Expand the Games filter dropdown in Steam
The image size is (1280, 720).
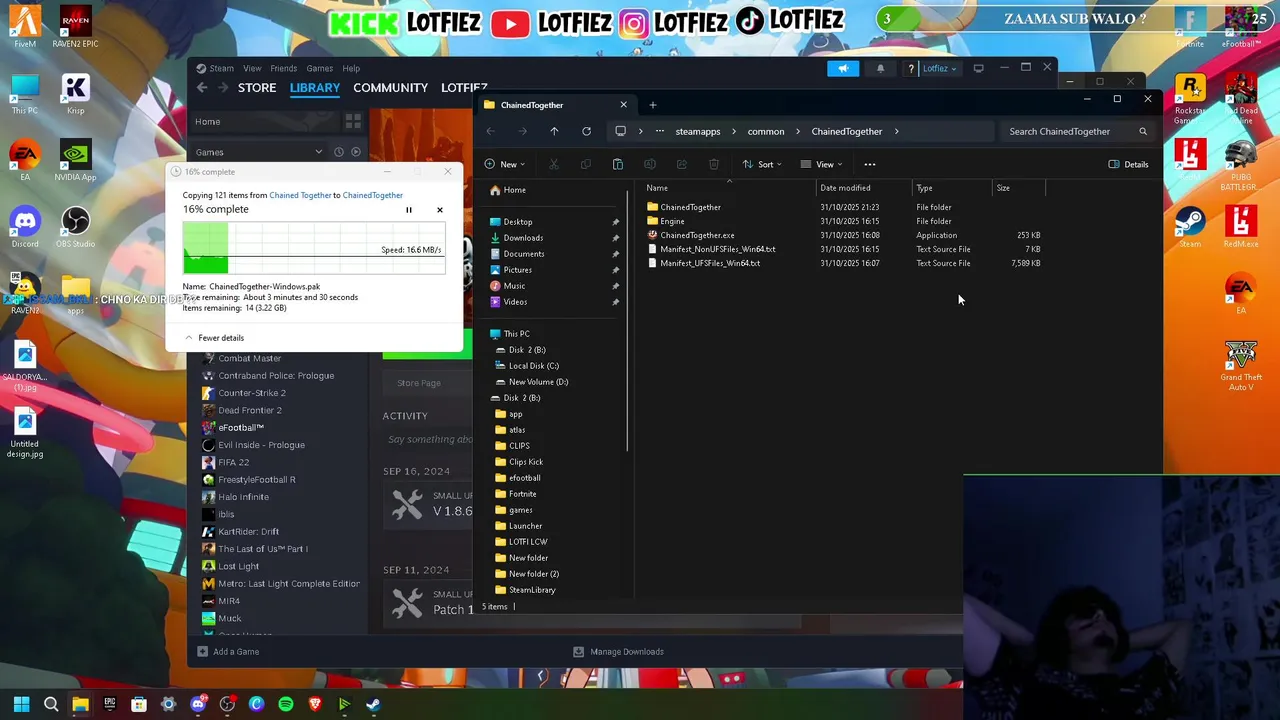tap(318, 152)
